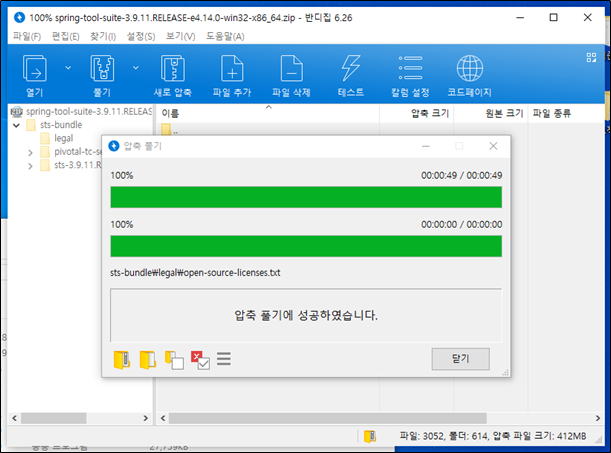This screenshot has height=453, width=611.
Task: Click the open archive folder icon in dialog
Action: click(122, 360)
